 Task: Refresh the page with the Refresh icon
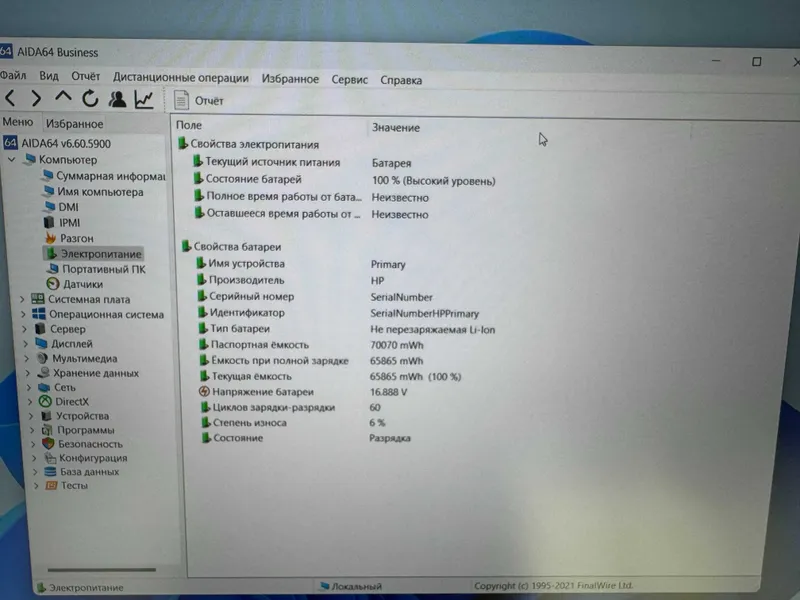pyautogui.click(x=90, y=98)
